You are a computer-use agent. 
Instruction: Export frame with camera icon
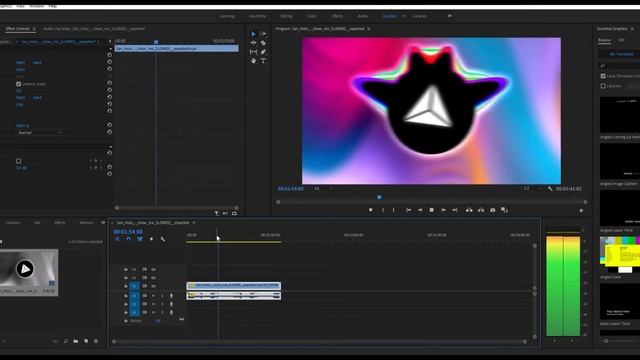coord(493,210)
